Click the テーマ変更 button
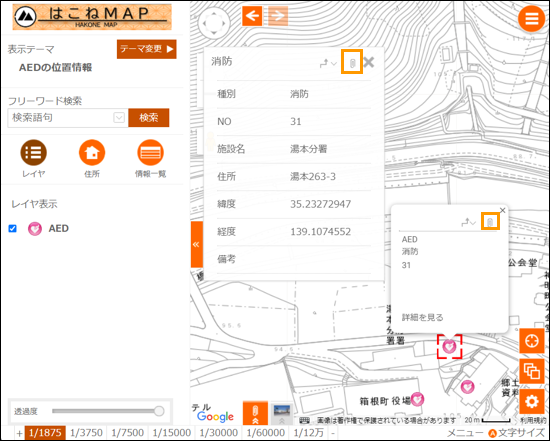Viewport: 550px width, 445px height. point(147,49)
